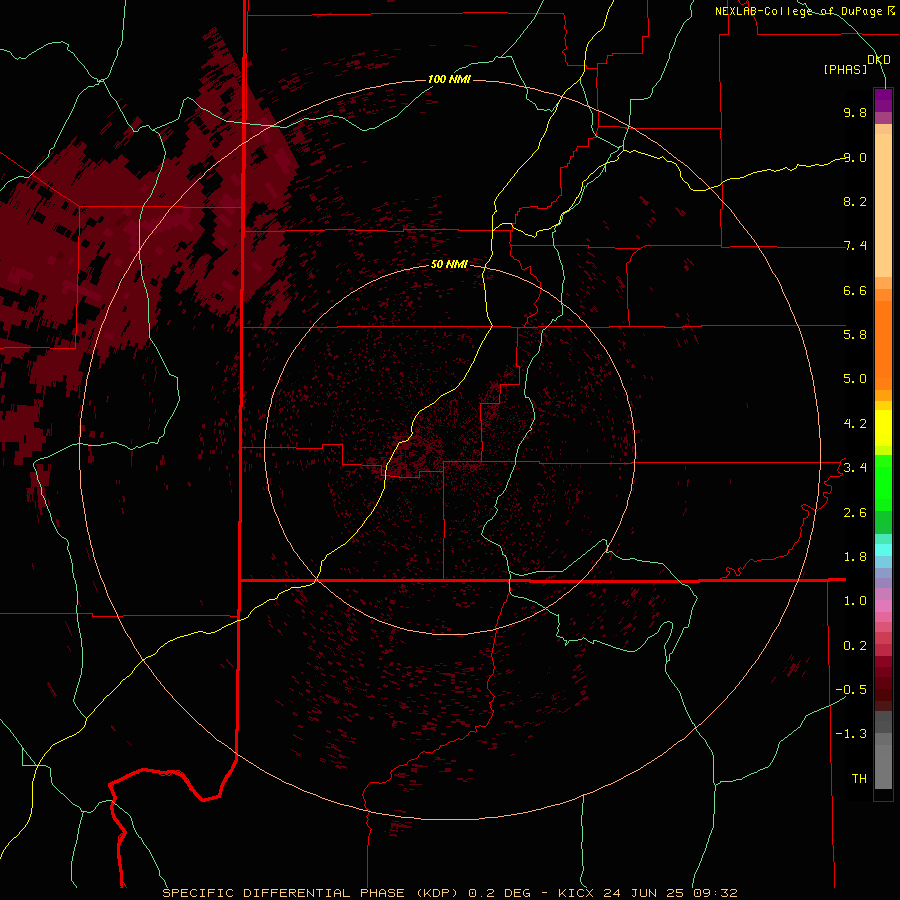Click the 7.4 value on the scale

(855, 246)
